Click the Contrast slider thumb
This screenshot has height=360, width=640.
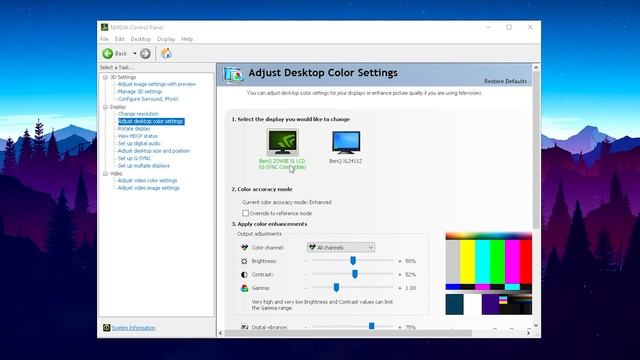pyautogui.click(x=355, y=274)
